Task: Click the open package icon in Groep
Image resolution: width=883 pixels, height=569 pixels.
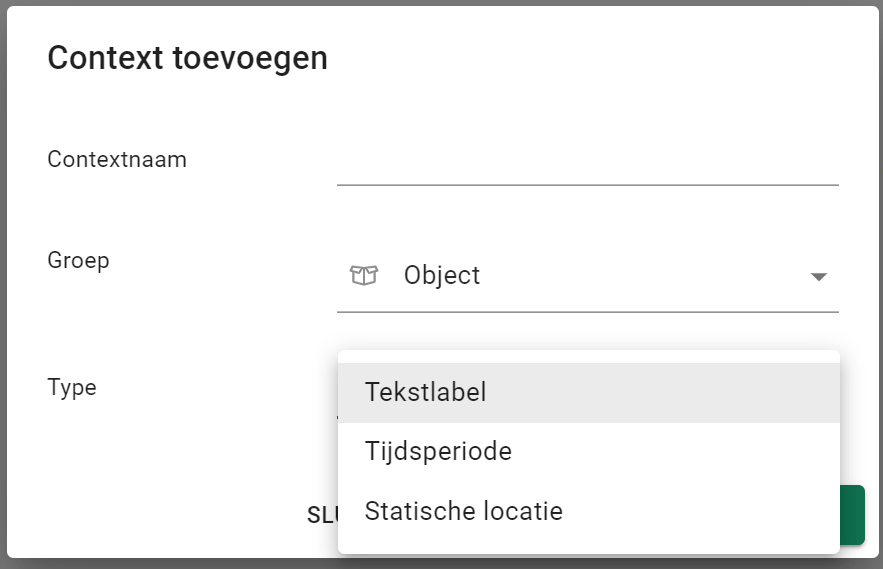Action: pos(363,275)
